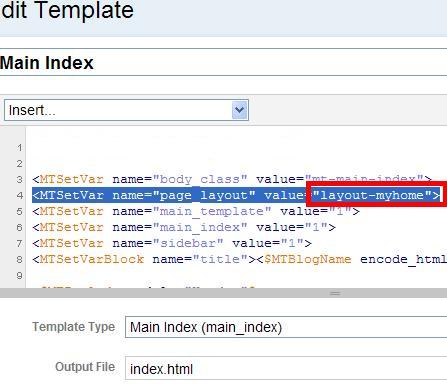Click the editor resize handle bar
447x391 pixels.
(x=223, y=293)
